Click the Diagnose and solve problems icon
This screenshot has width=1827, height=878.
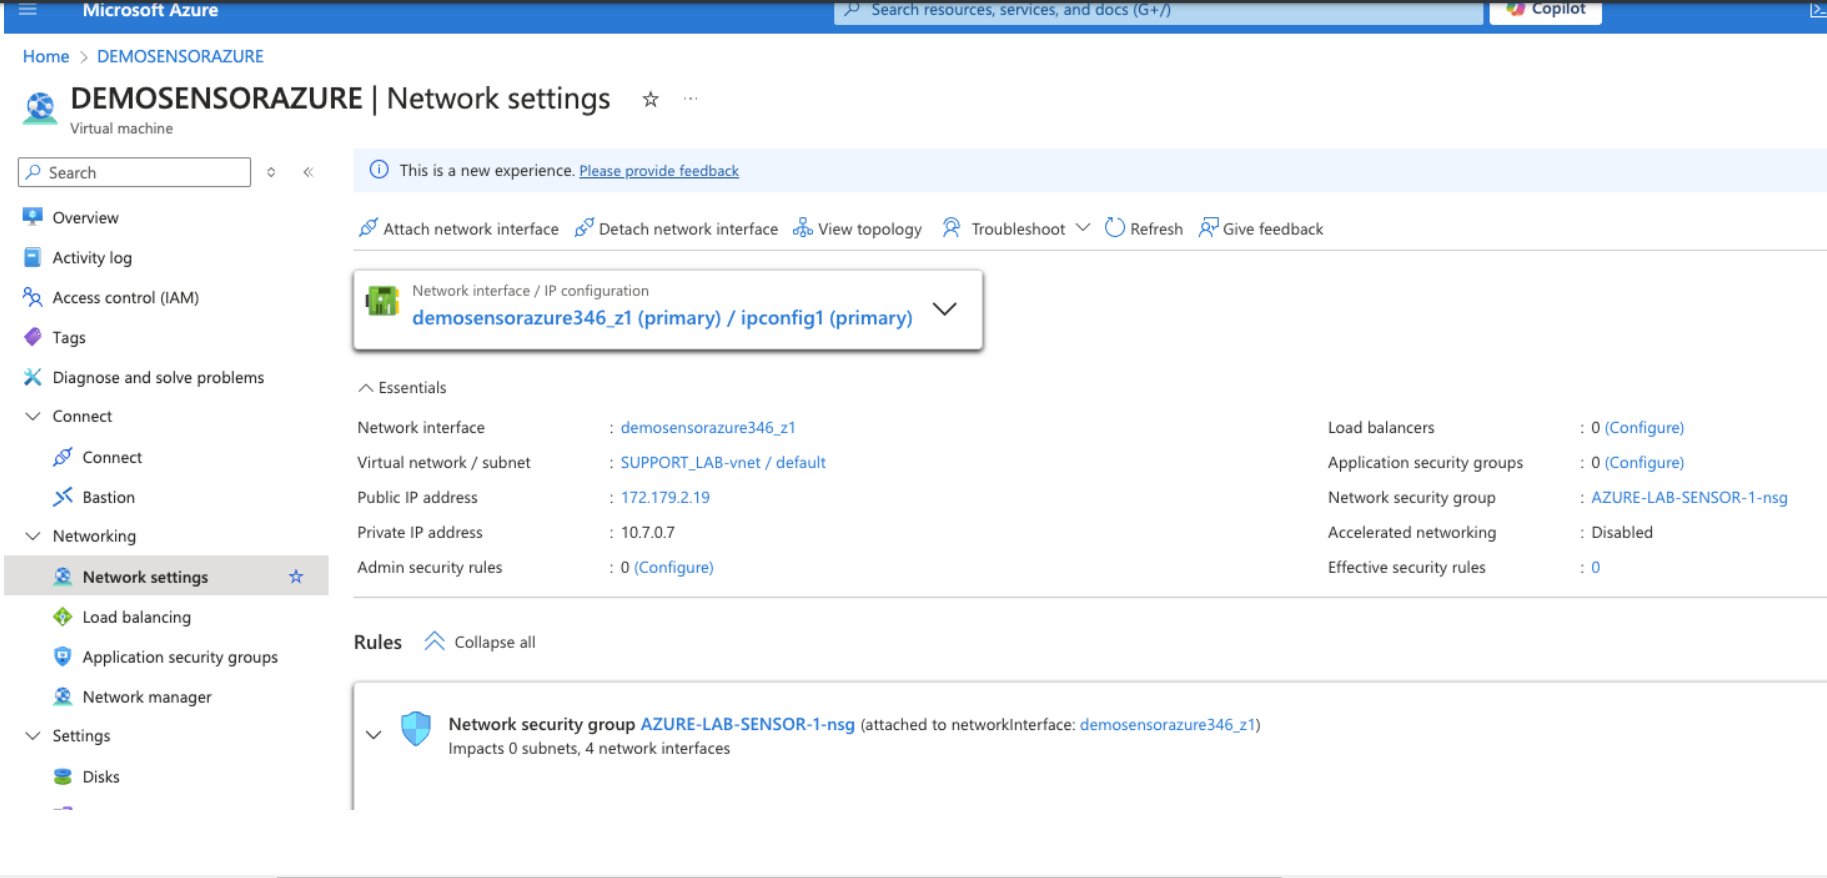(x=33, y=377)
